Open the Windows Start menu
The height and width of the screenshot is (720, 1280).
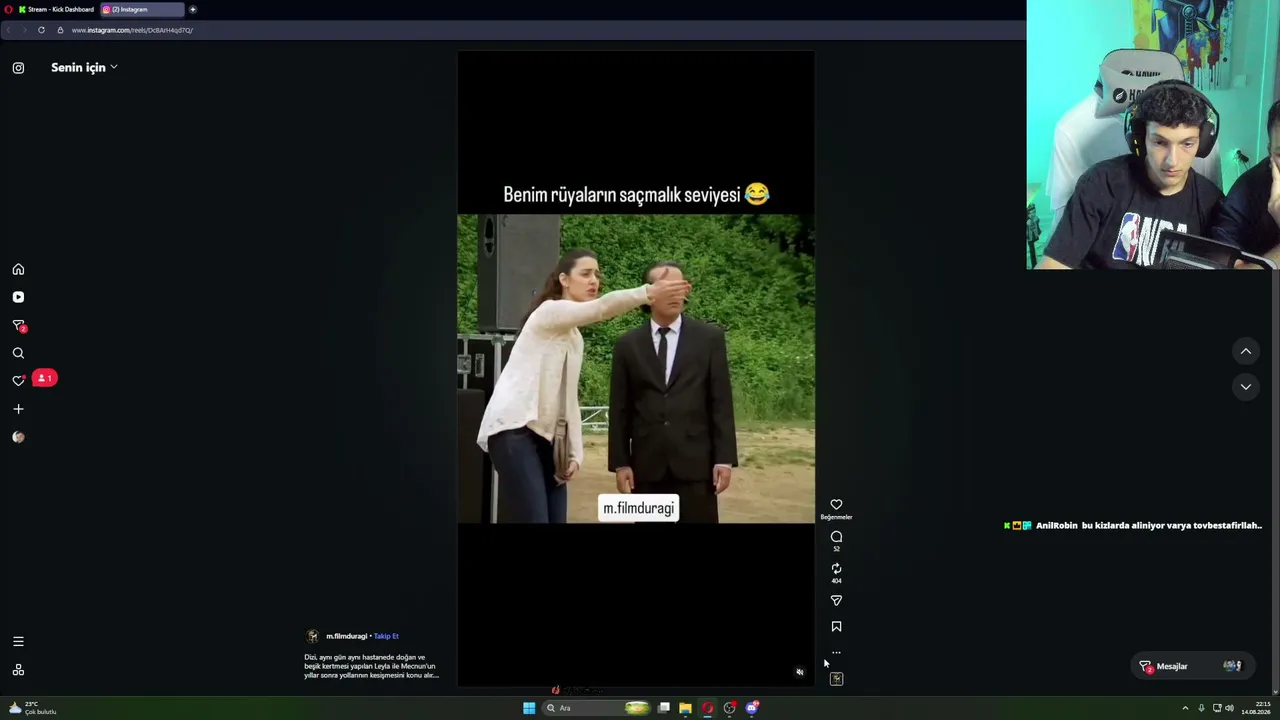click(529, 708)
